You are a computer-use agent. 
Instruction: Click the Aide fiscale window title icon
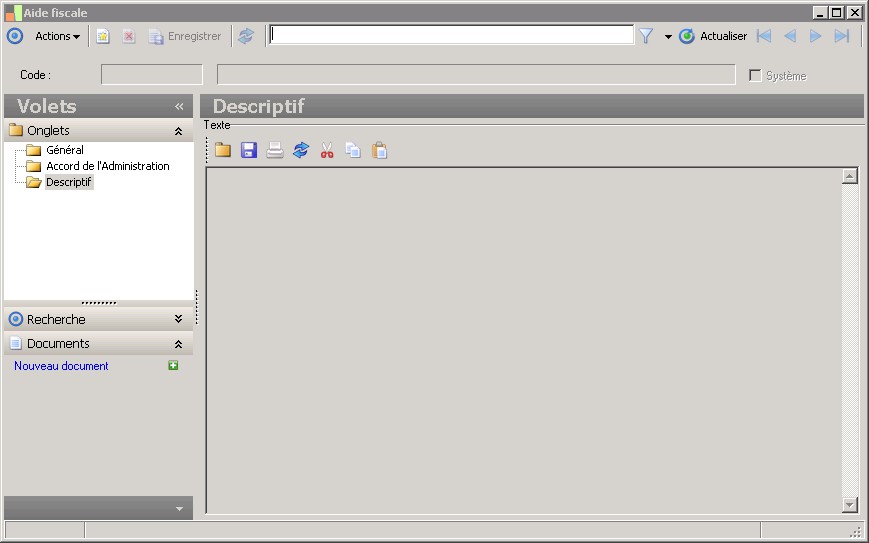tap(13, 13)
